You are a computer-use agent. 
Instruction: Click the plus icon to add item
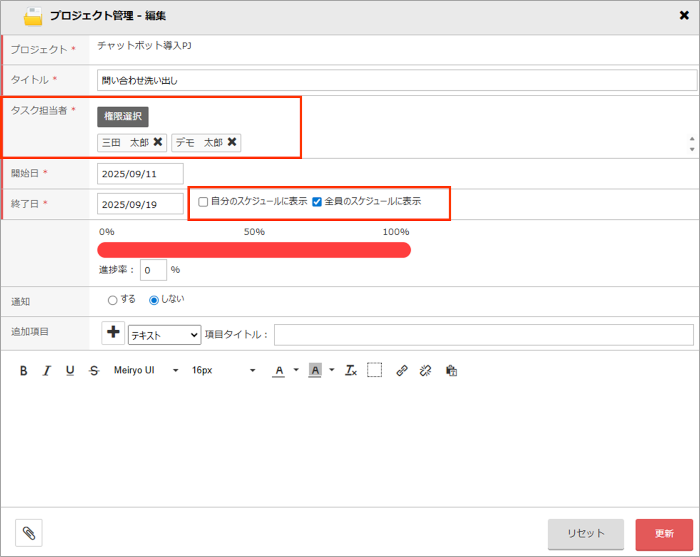pos(113,334)
